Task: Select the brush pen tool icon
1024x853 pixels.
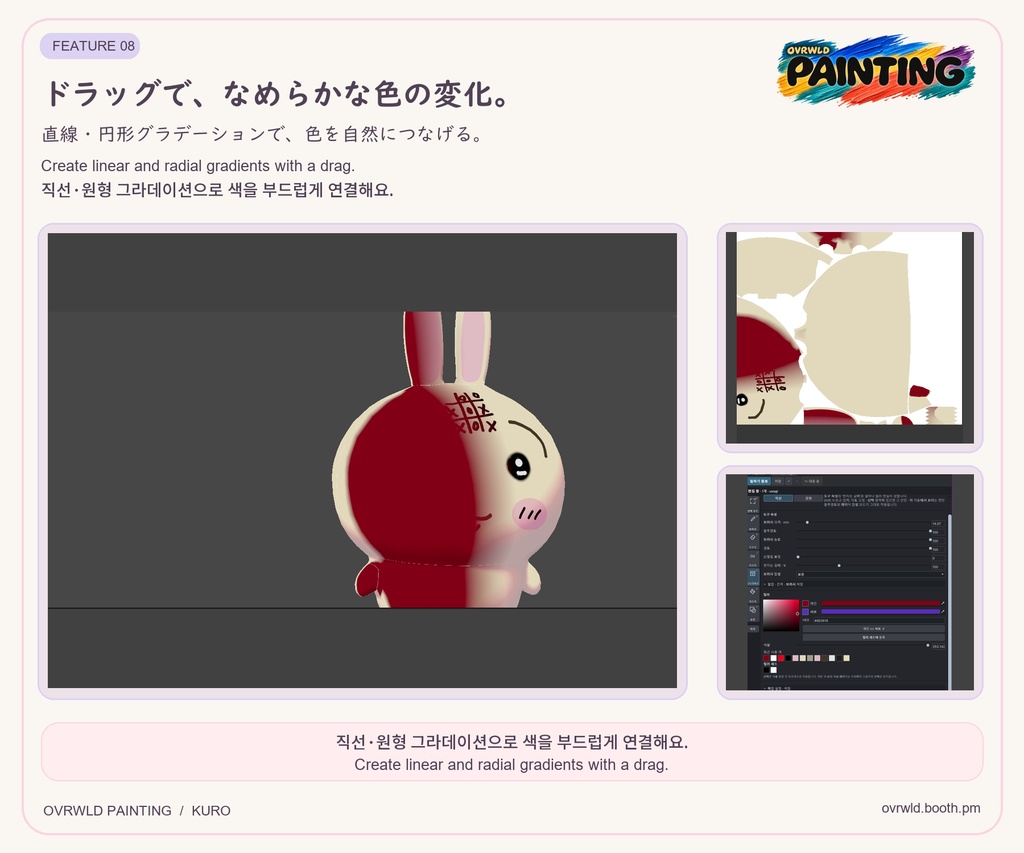Action: point(753,519)
